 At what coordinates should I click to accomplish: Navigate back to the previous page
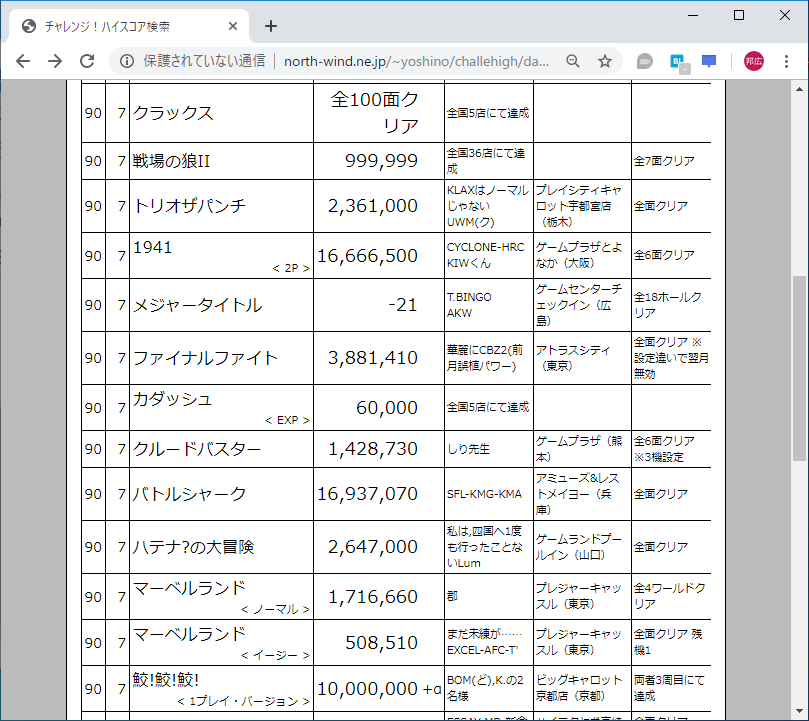(22, 60)
